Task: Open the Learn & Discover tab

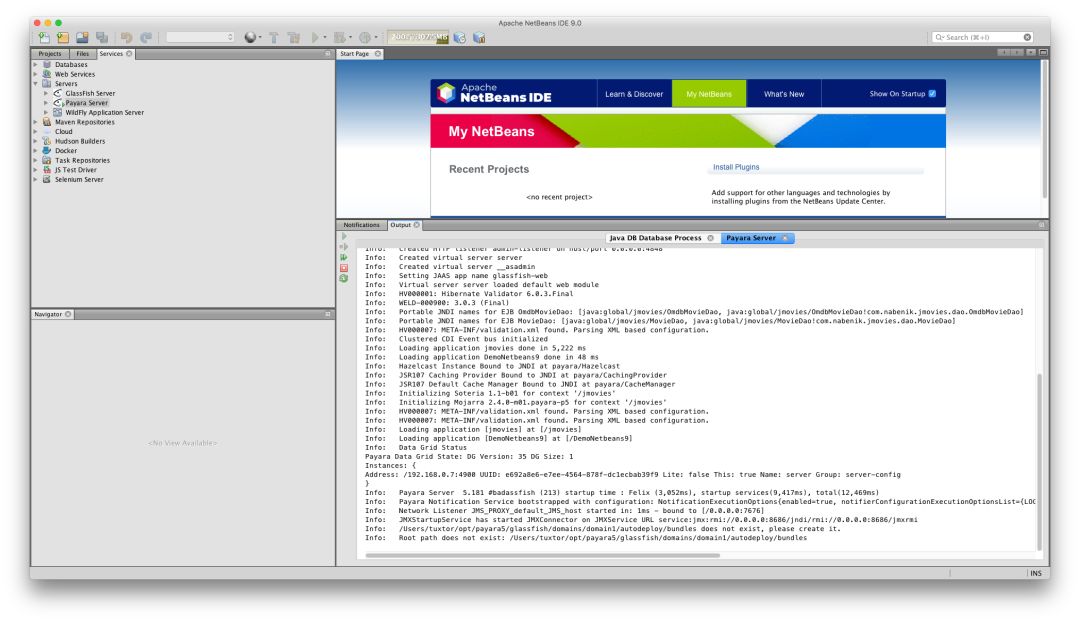Action: coord(634,94)
